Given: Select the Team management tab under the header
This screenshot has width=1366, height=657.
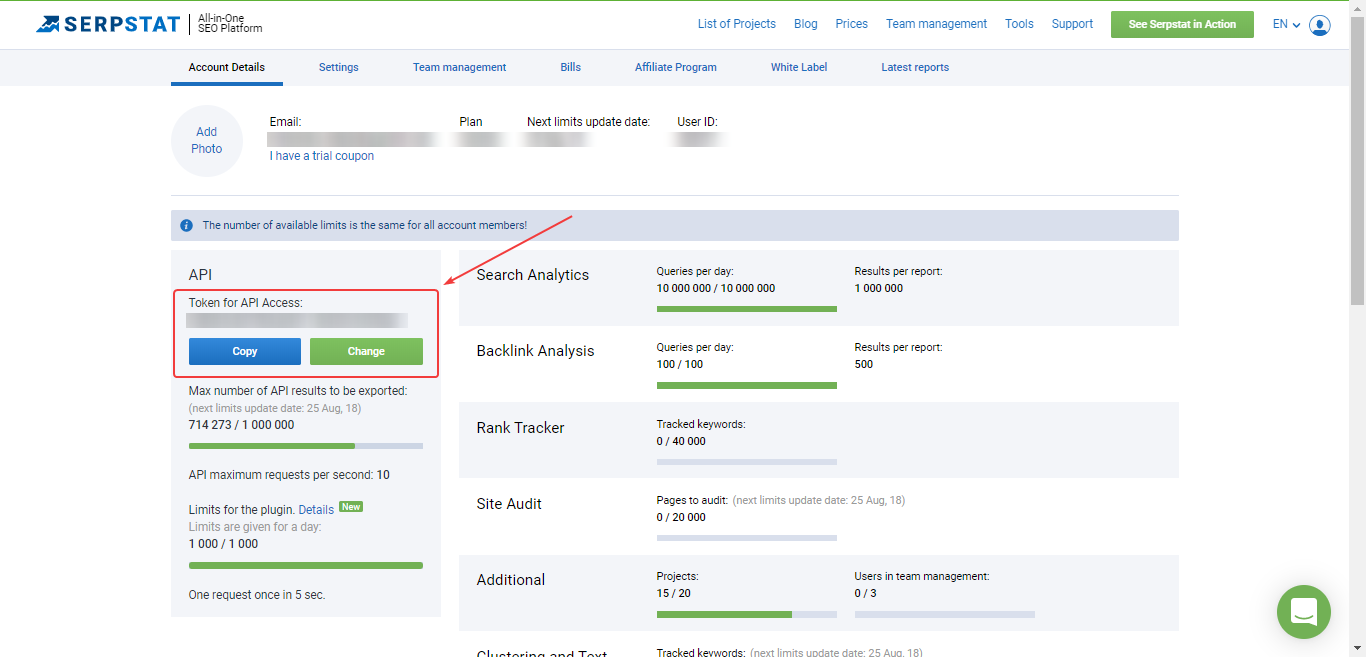Looking at the screenshot, I should point(460,67).
